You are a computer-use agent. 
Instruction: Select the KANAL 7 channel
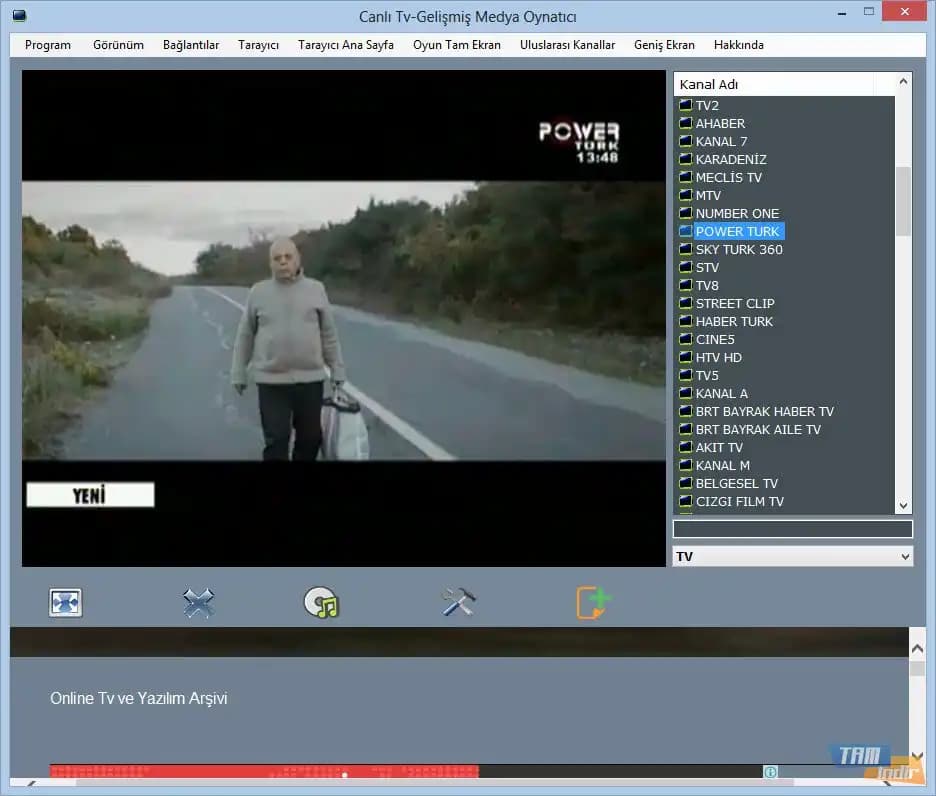(x=721, y=141)
